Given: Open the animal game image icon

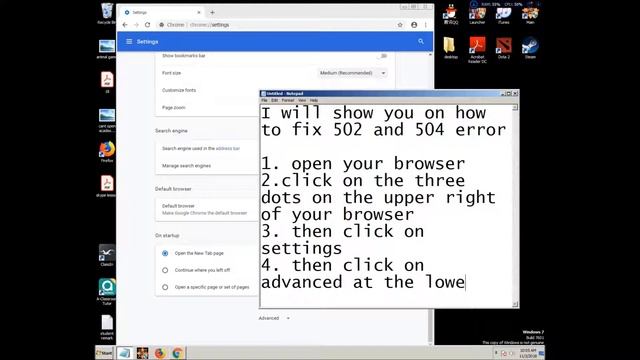Looking at the screenshot, I should coord(106,49).
